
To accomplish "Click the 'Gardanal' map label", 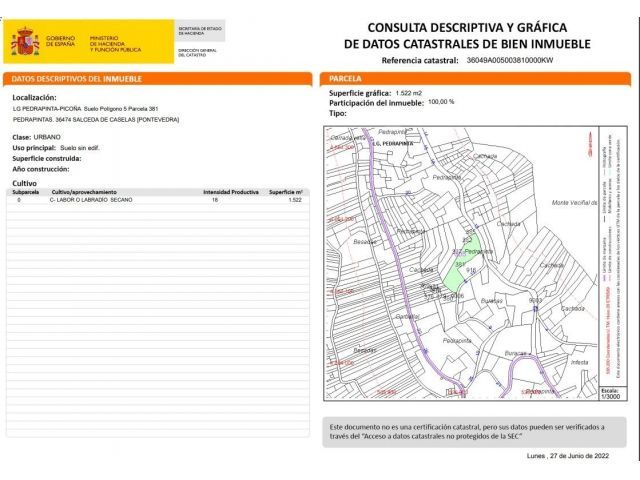I will [408, 317].
